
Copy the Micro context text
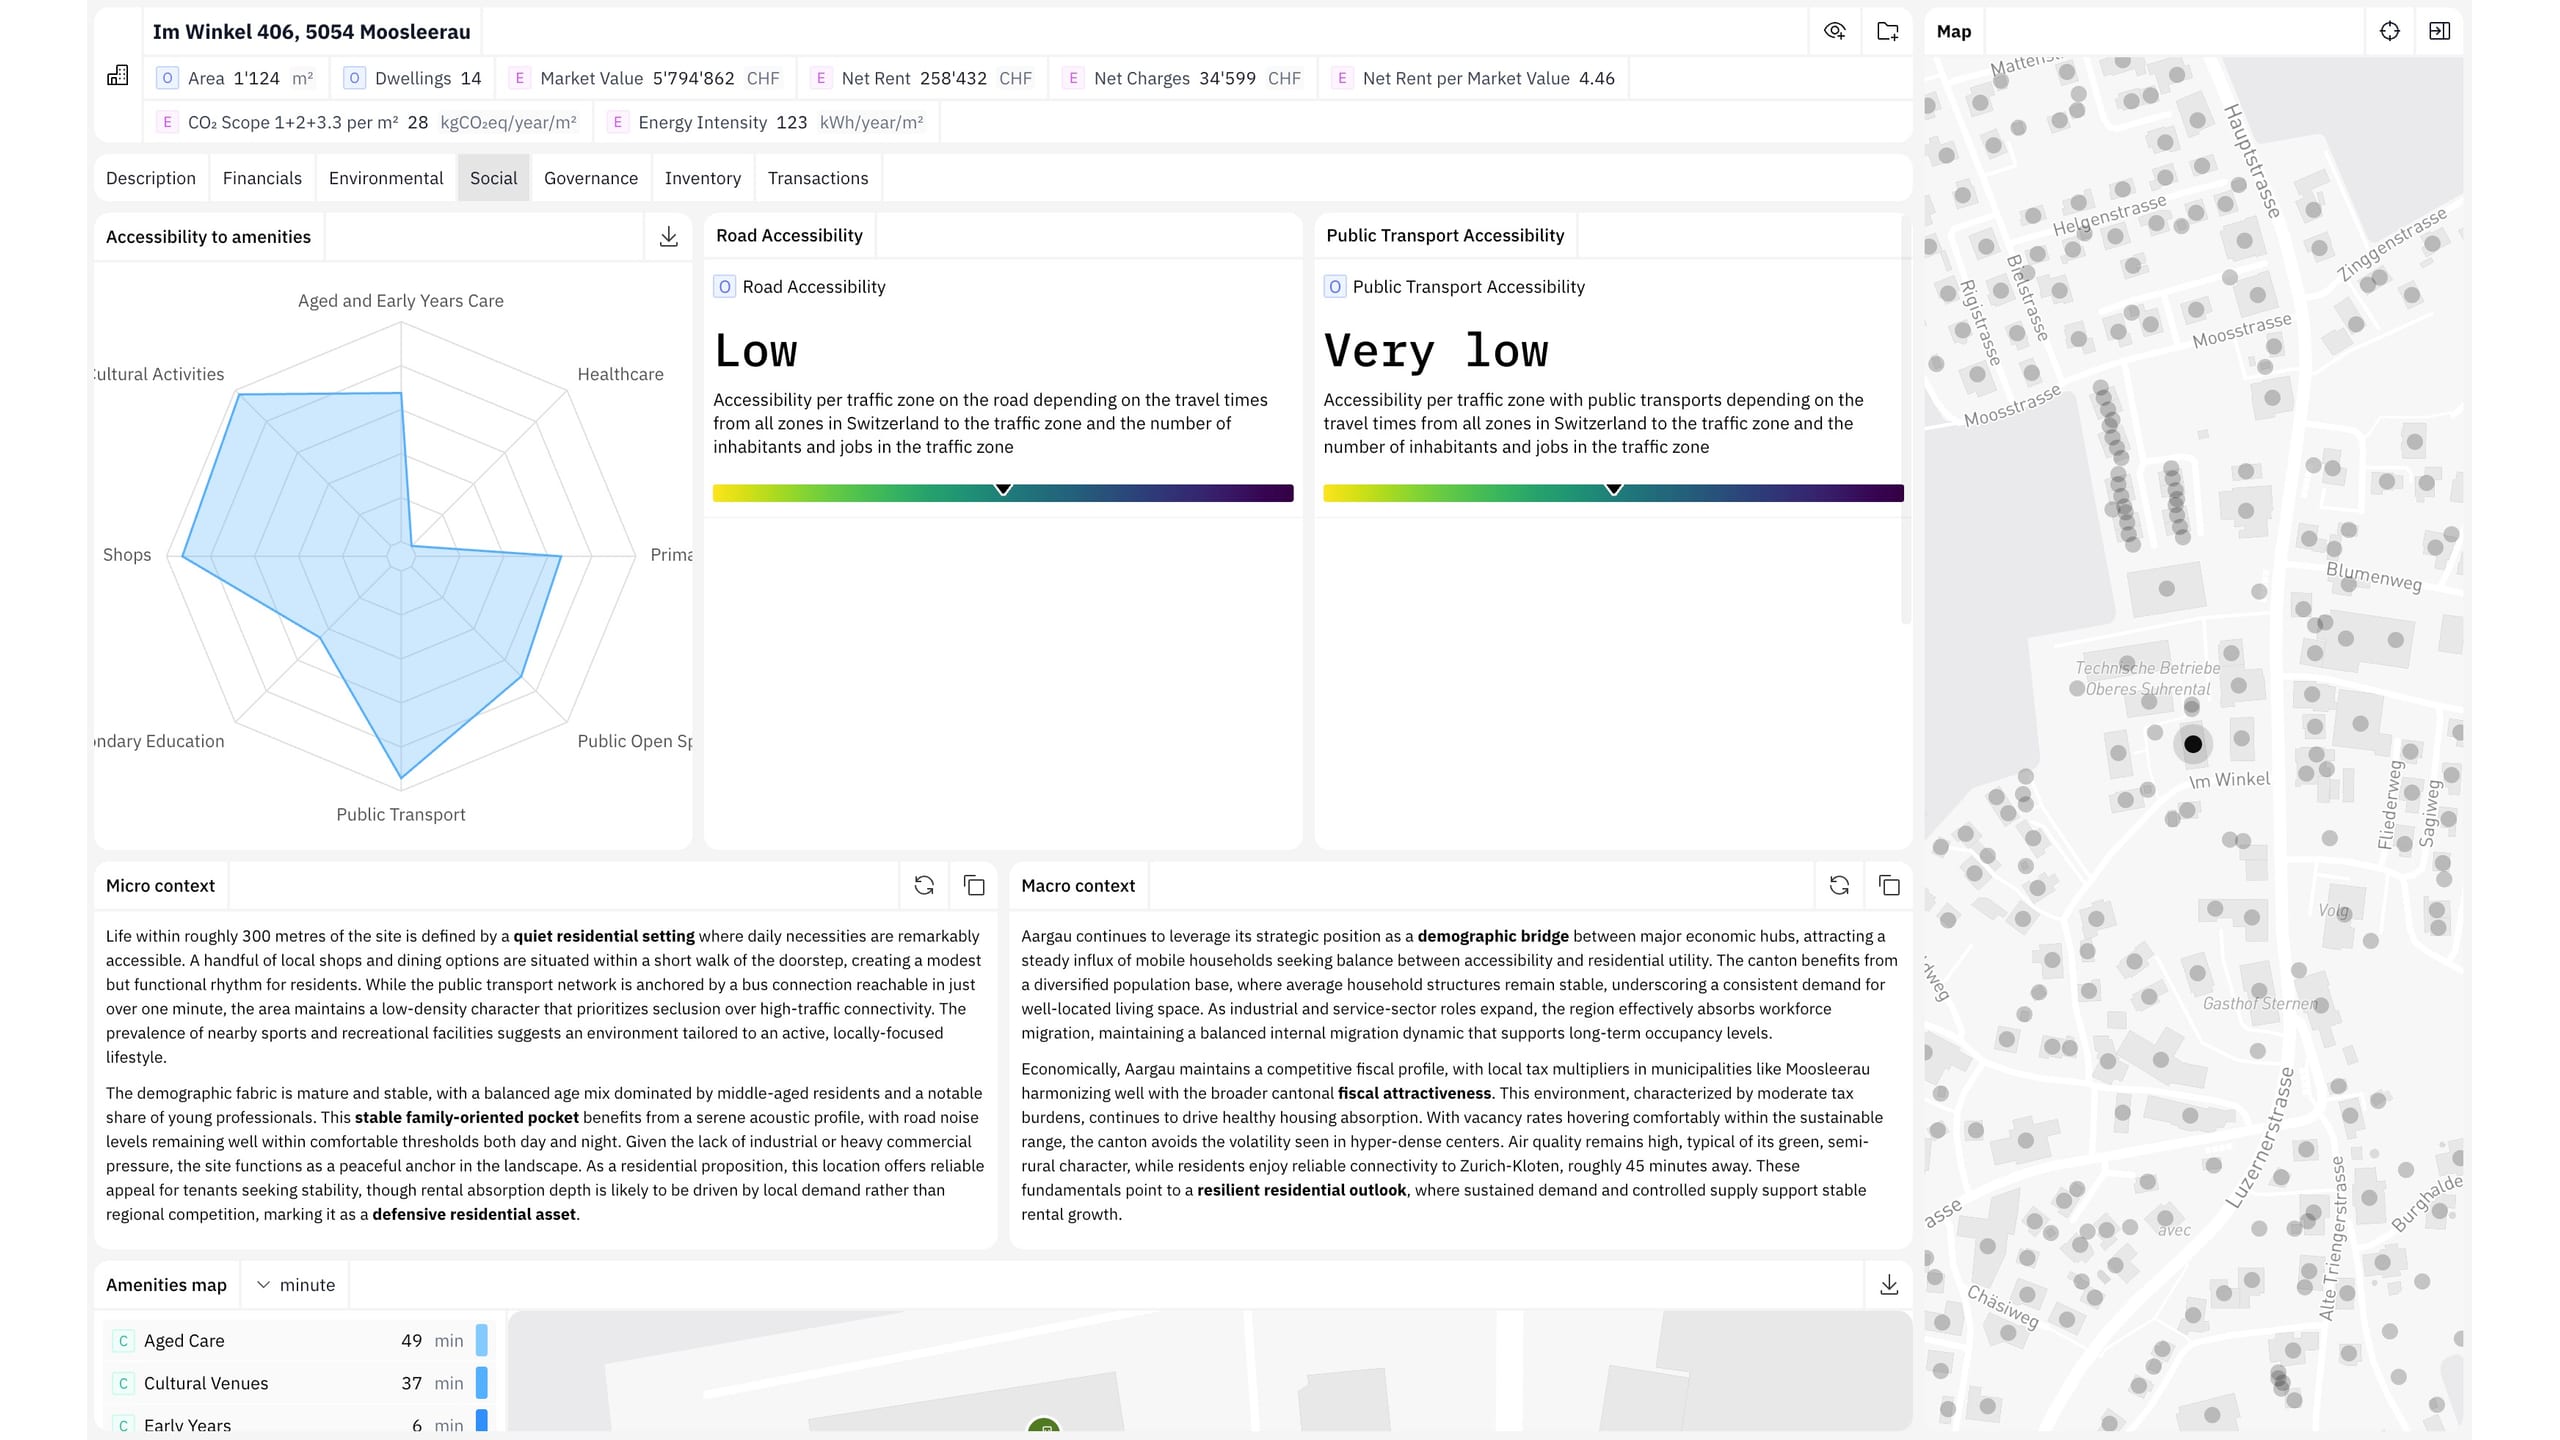(x=974, y=885)
